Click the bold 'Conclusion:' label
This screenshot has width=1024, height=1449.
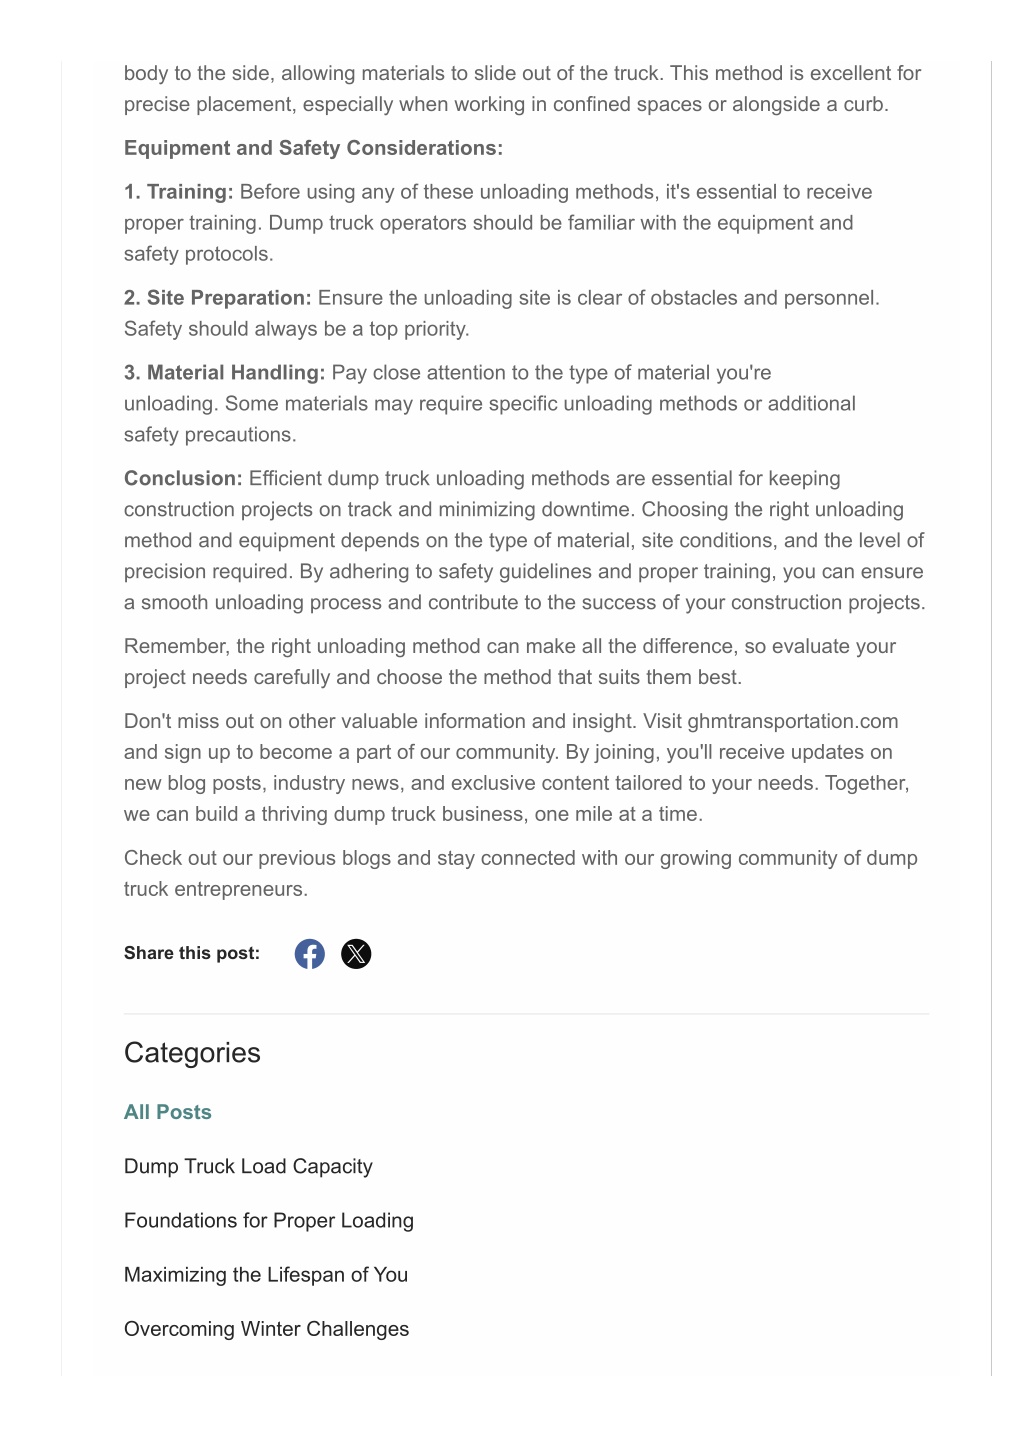pyautogui.click(x=184, y=478)
